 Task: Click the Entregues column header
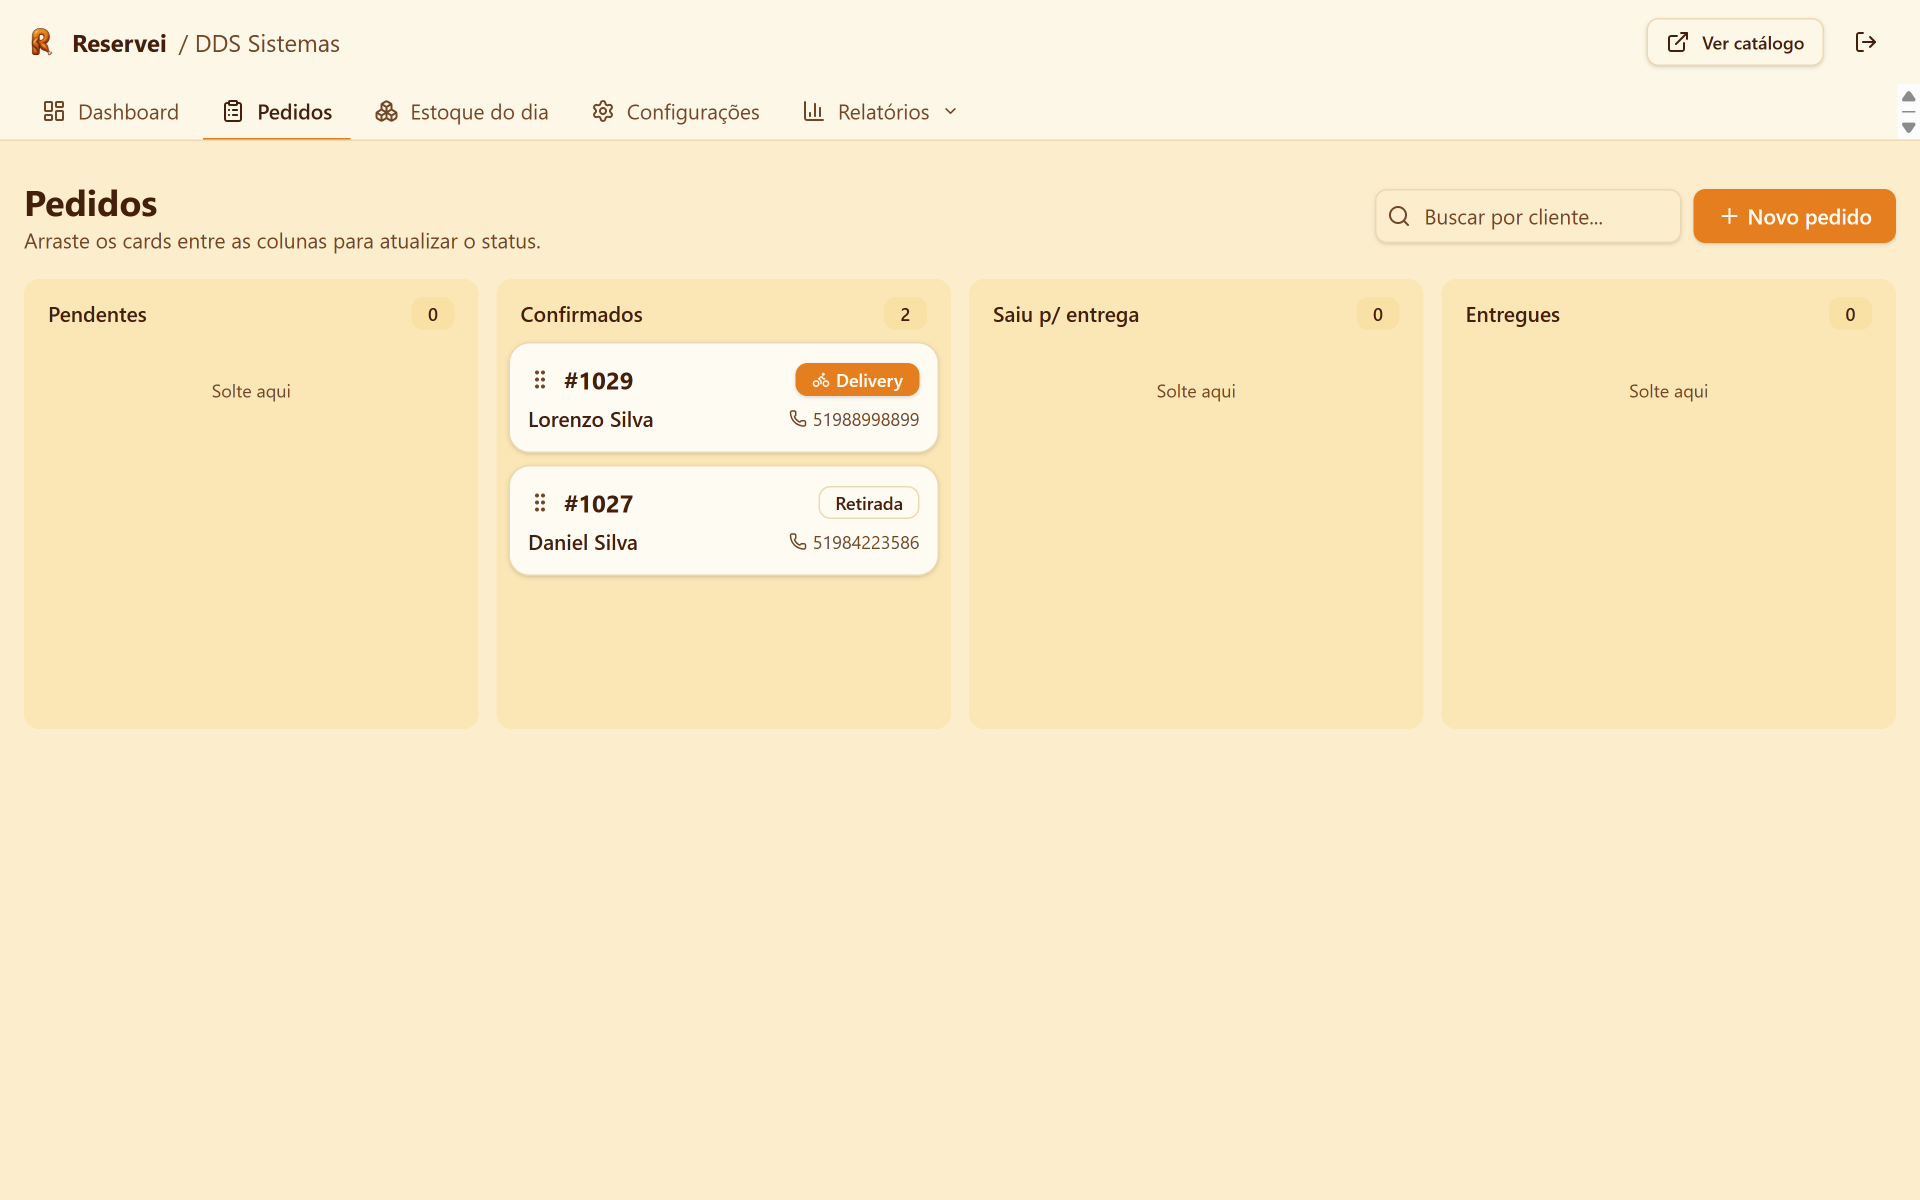(x=1513, y=315)
